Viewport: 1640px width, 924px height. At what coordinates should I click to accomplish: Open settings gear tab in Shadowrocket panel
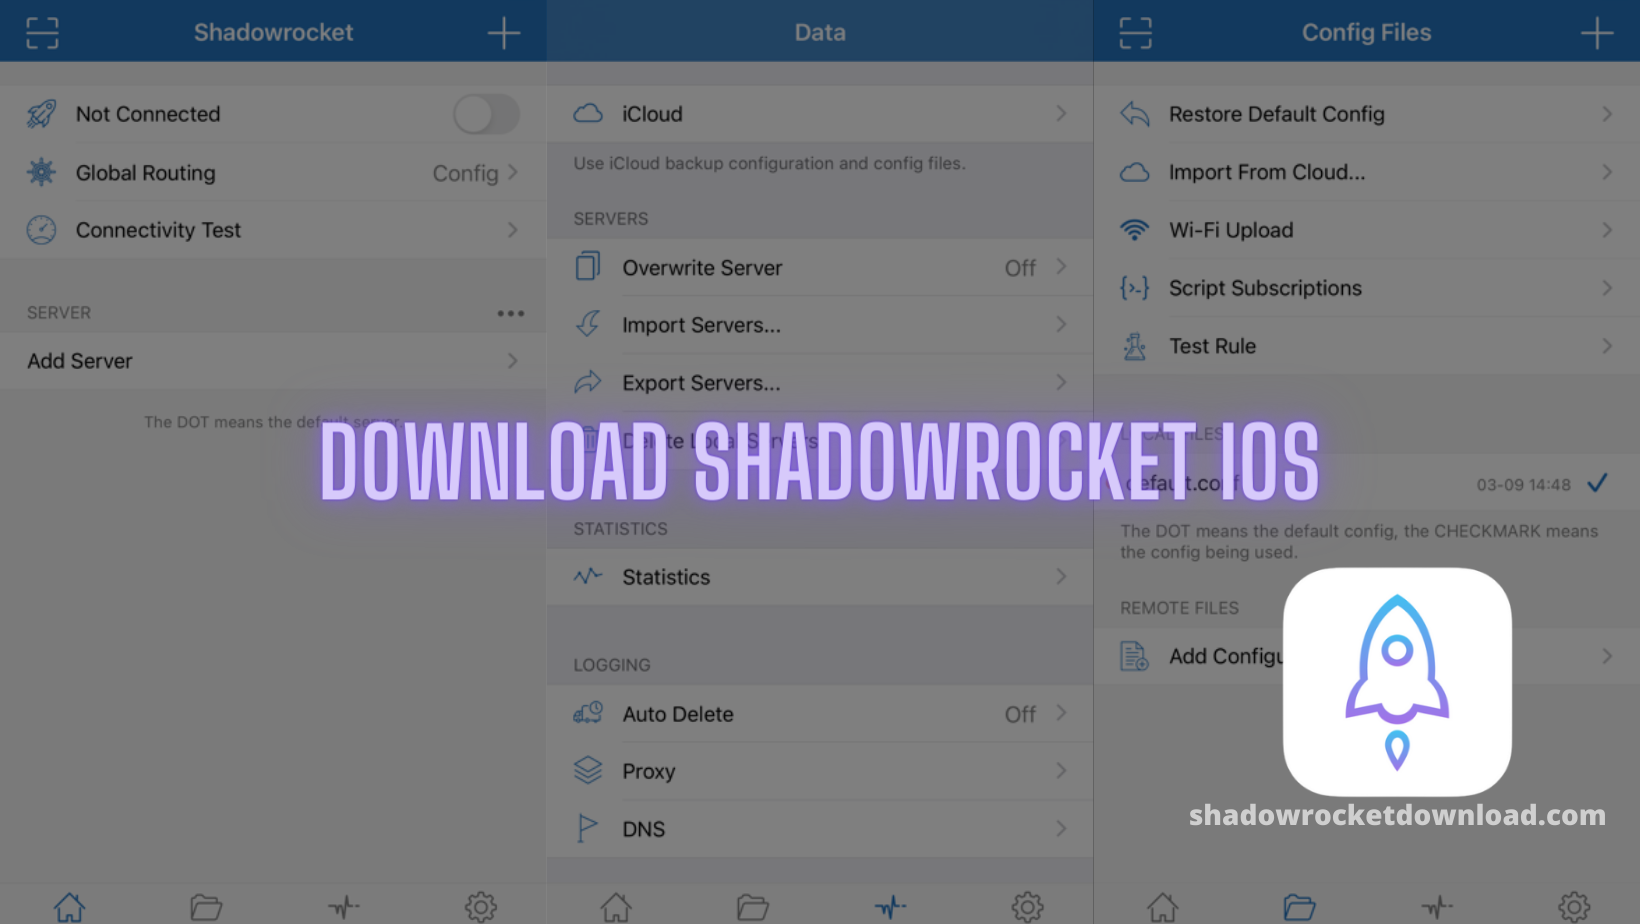[x=480, y=907]
